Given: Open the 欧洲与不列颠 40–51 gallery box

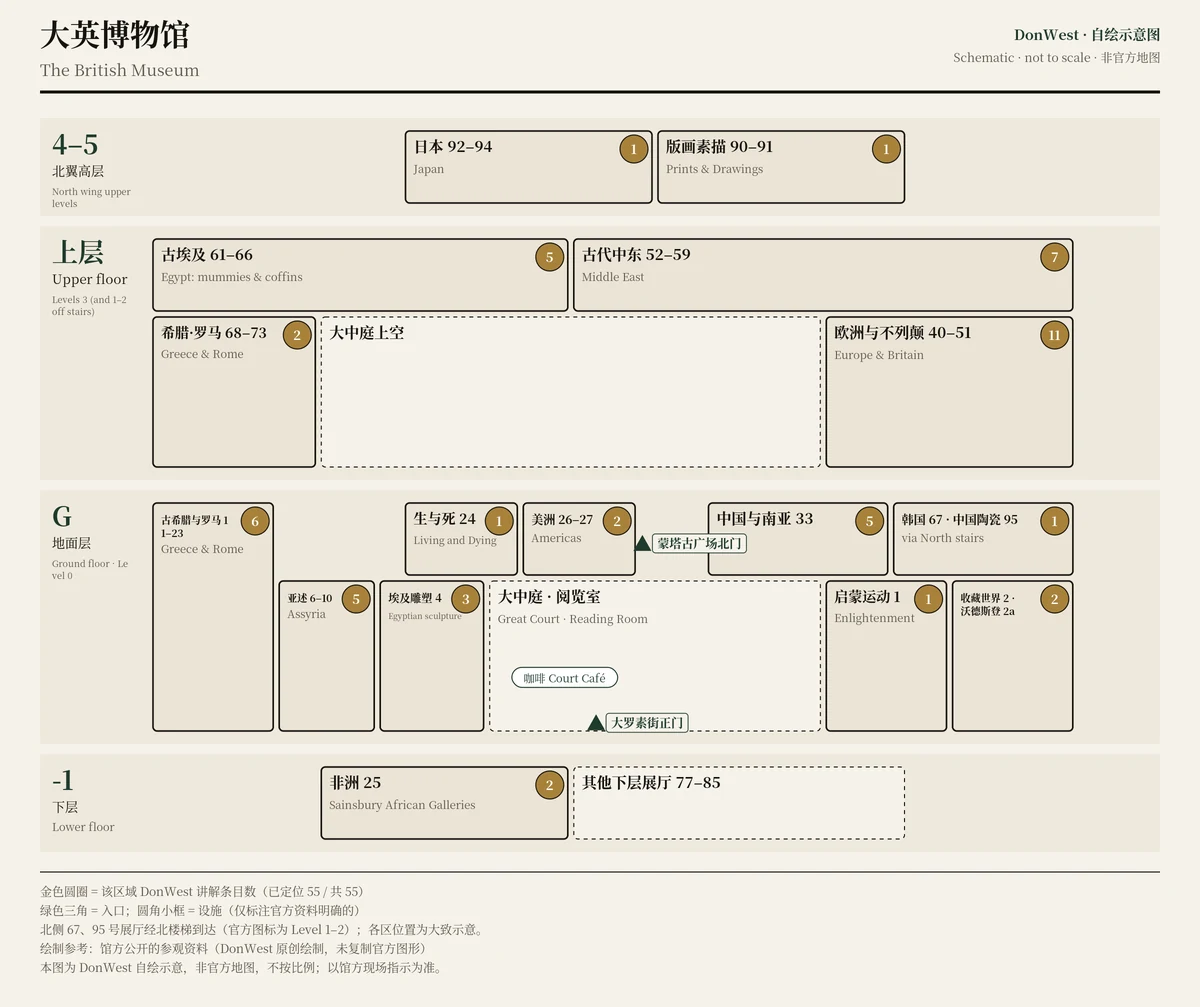Looking at the screenshot, I should (x=949, y=392).
